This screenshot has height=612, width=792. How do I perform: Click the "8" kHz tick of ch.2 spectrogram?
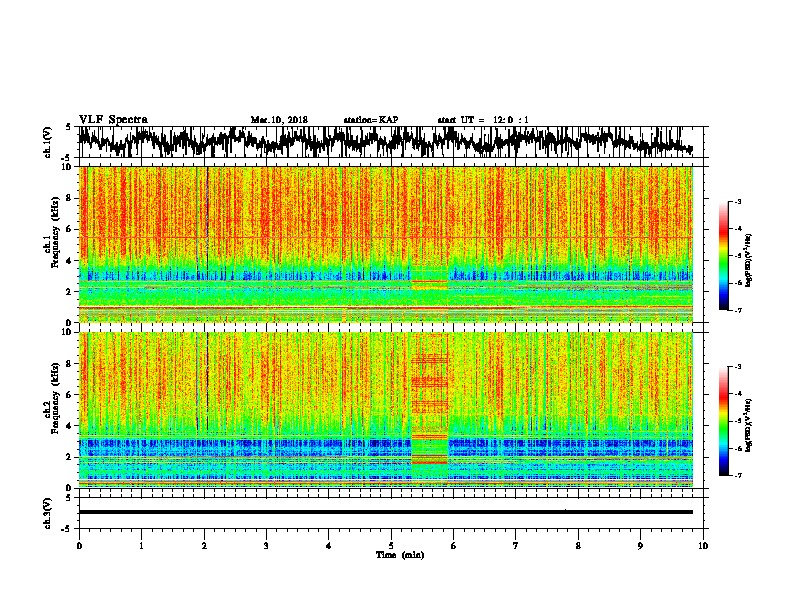click(70, 364)
